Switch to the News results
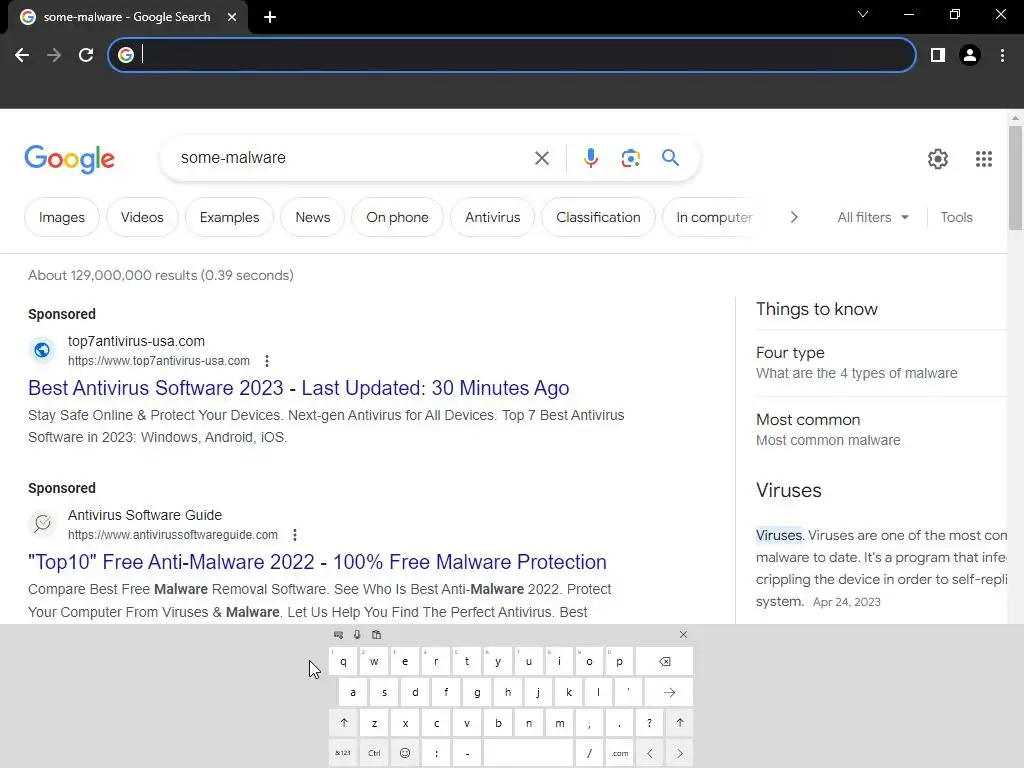The height and width of the screenshot is (768, 1024). pos(313,217)
